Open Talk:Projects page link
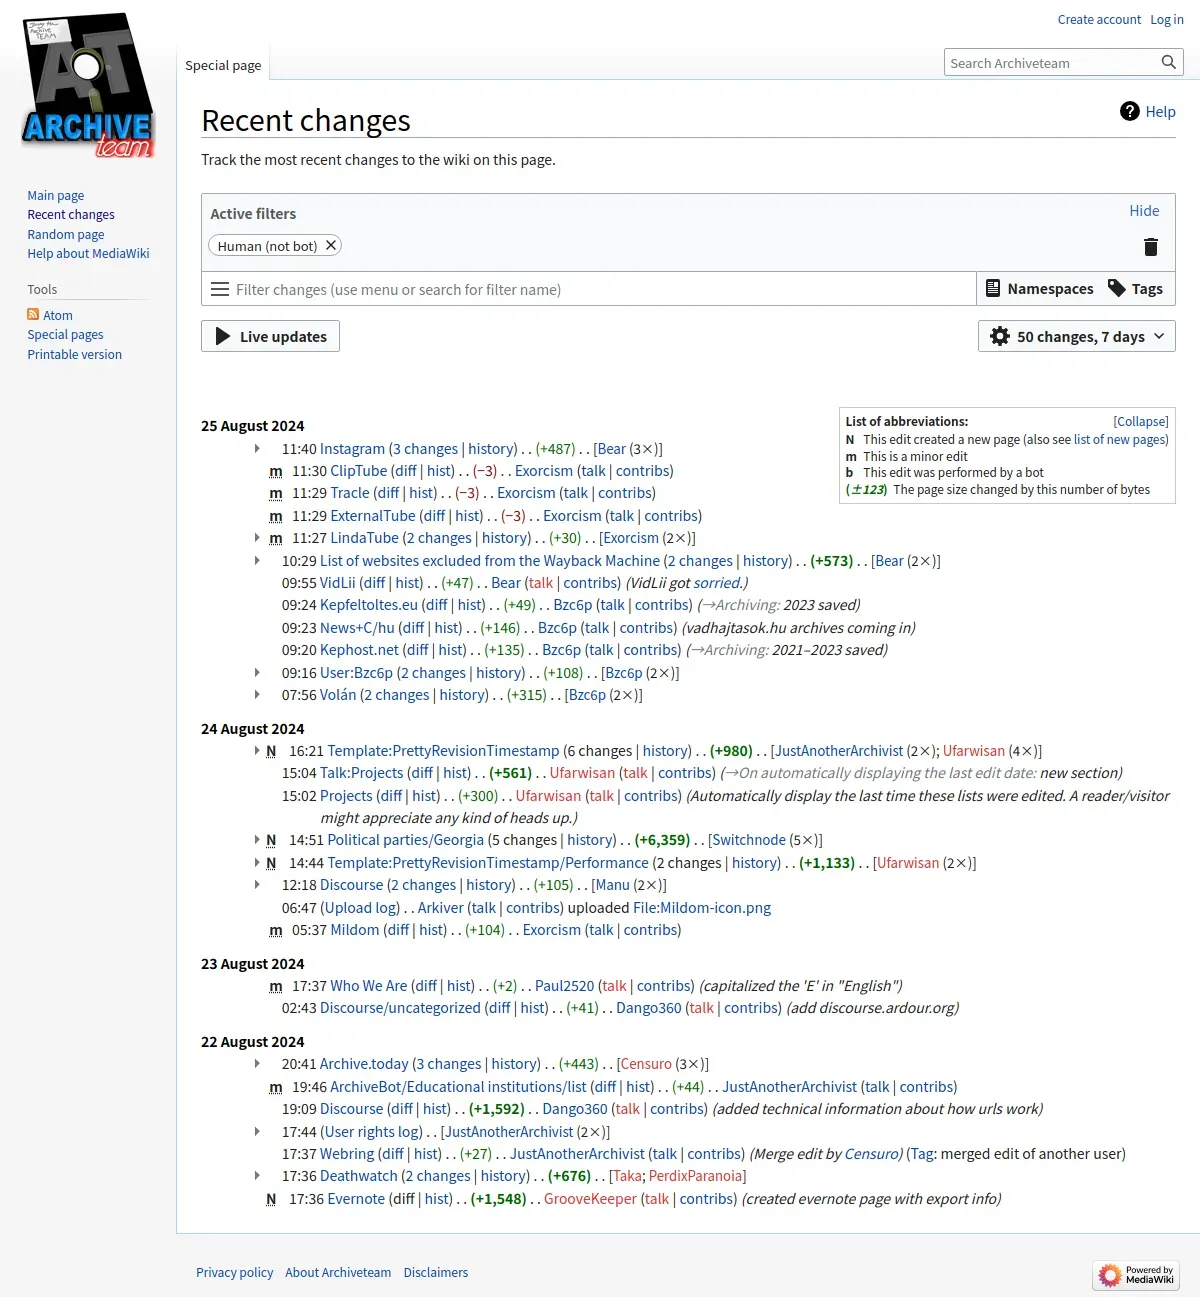Screen dimensions: 1200x1297 click(x=362, y=773)
